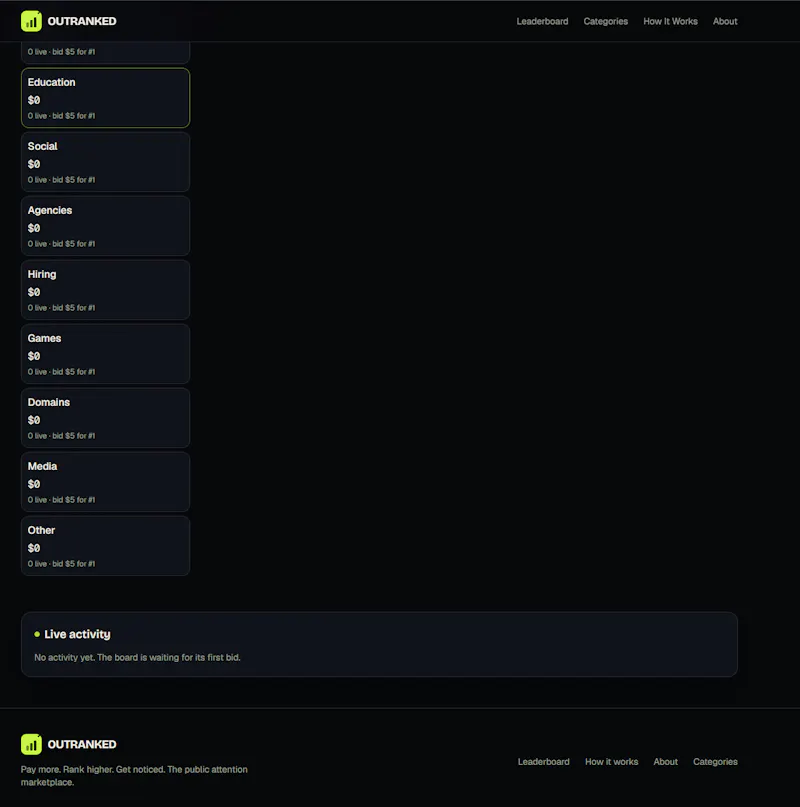Click the 'No activity yet' message text
The height and width of the screenshot is (807, 800).
click(137, 657)
